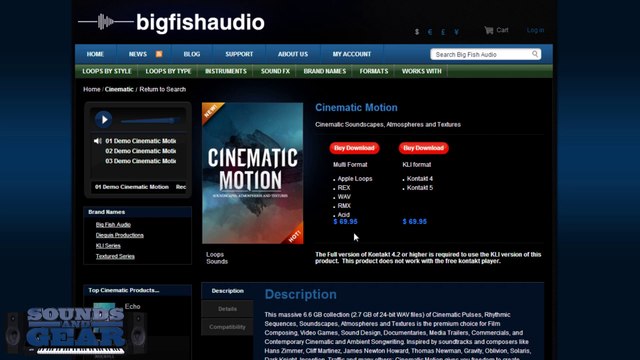The image size is (640, 360).
Task: Open the MY ACCOUNT menu item
Action: (351, 54)
